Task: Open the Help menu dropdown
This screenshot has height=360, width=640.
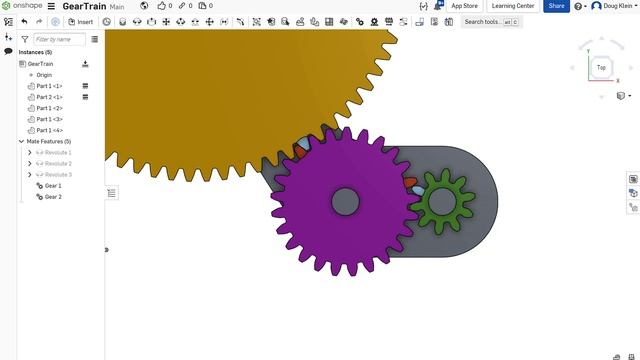Action: pos(580,6)
